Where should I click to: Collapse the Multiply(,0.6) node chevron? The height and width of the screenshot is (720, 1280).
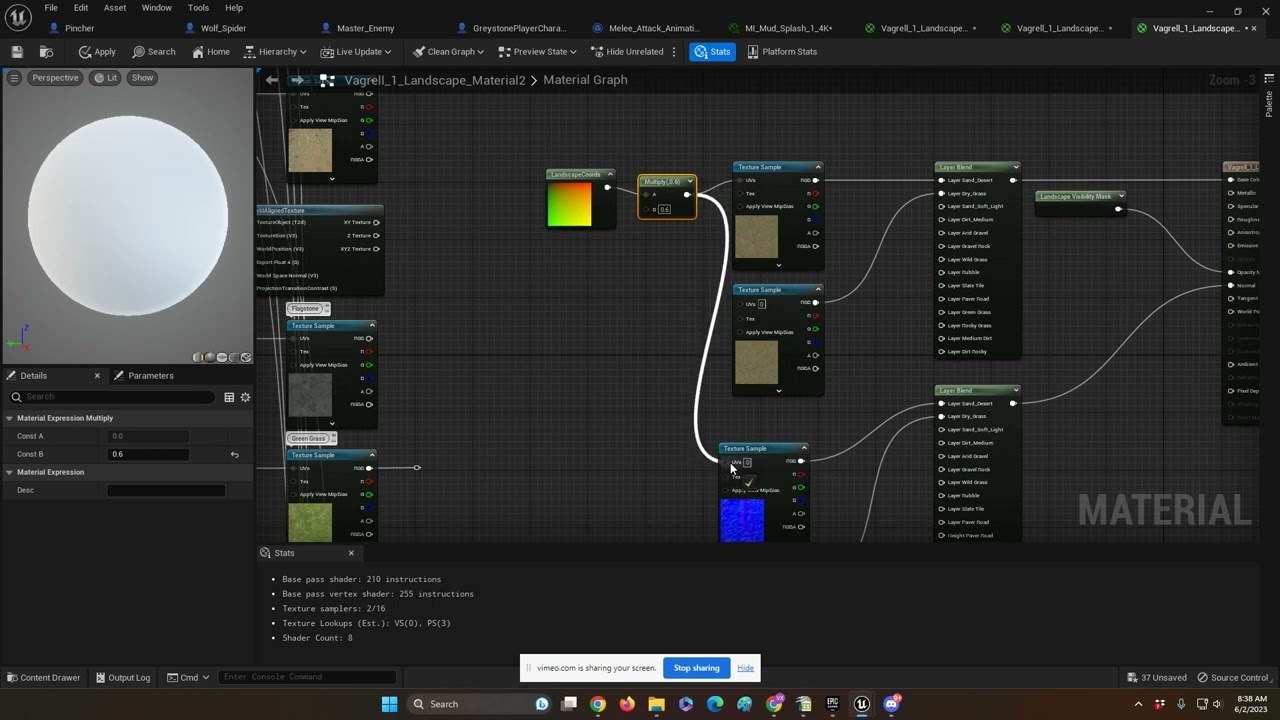(x=690, y=182)
